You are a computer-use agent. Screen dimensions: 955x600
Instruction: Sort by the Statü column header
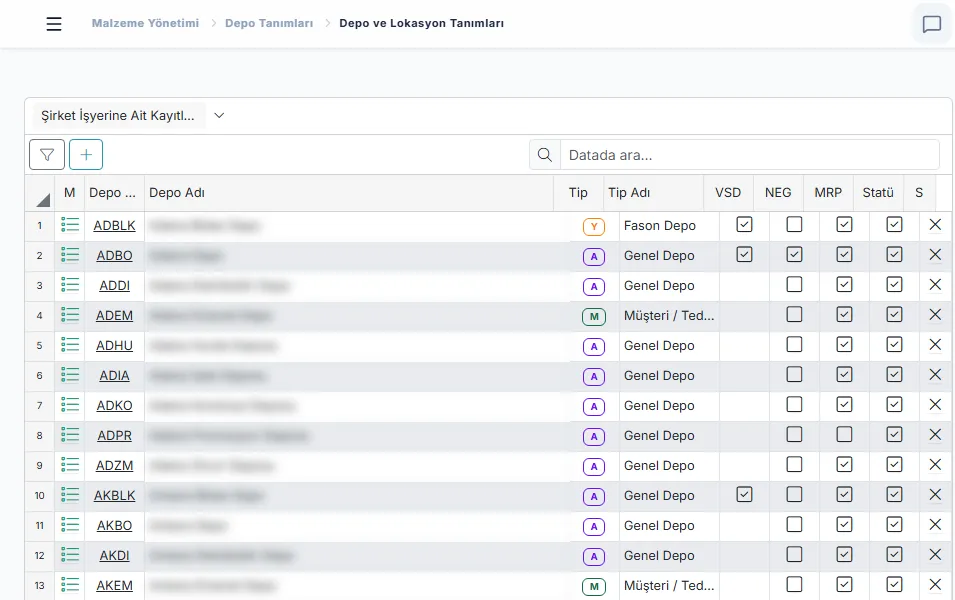[x=878, y=193]
